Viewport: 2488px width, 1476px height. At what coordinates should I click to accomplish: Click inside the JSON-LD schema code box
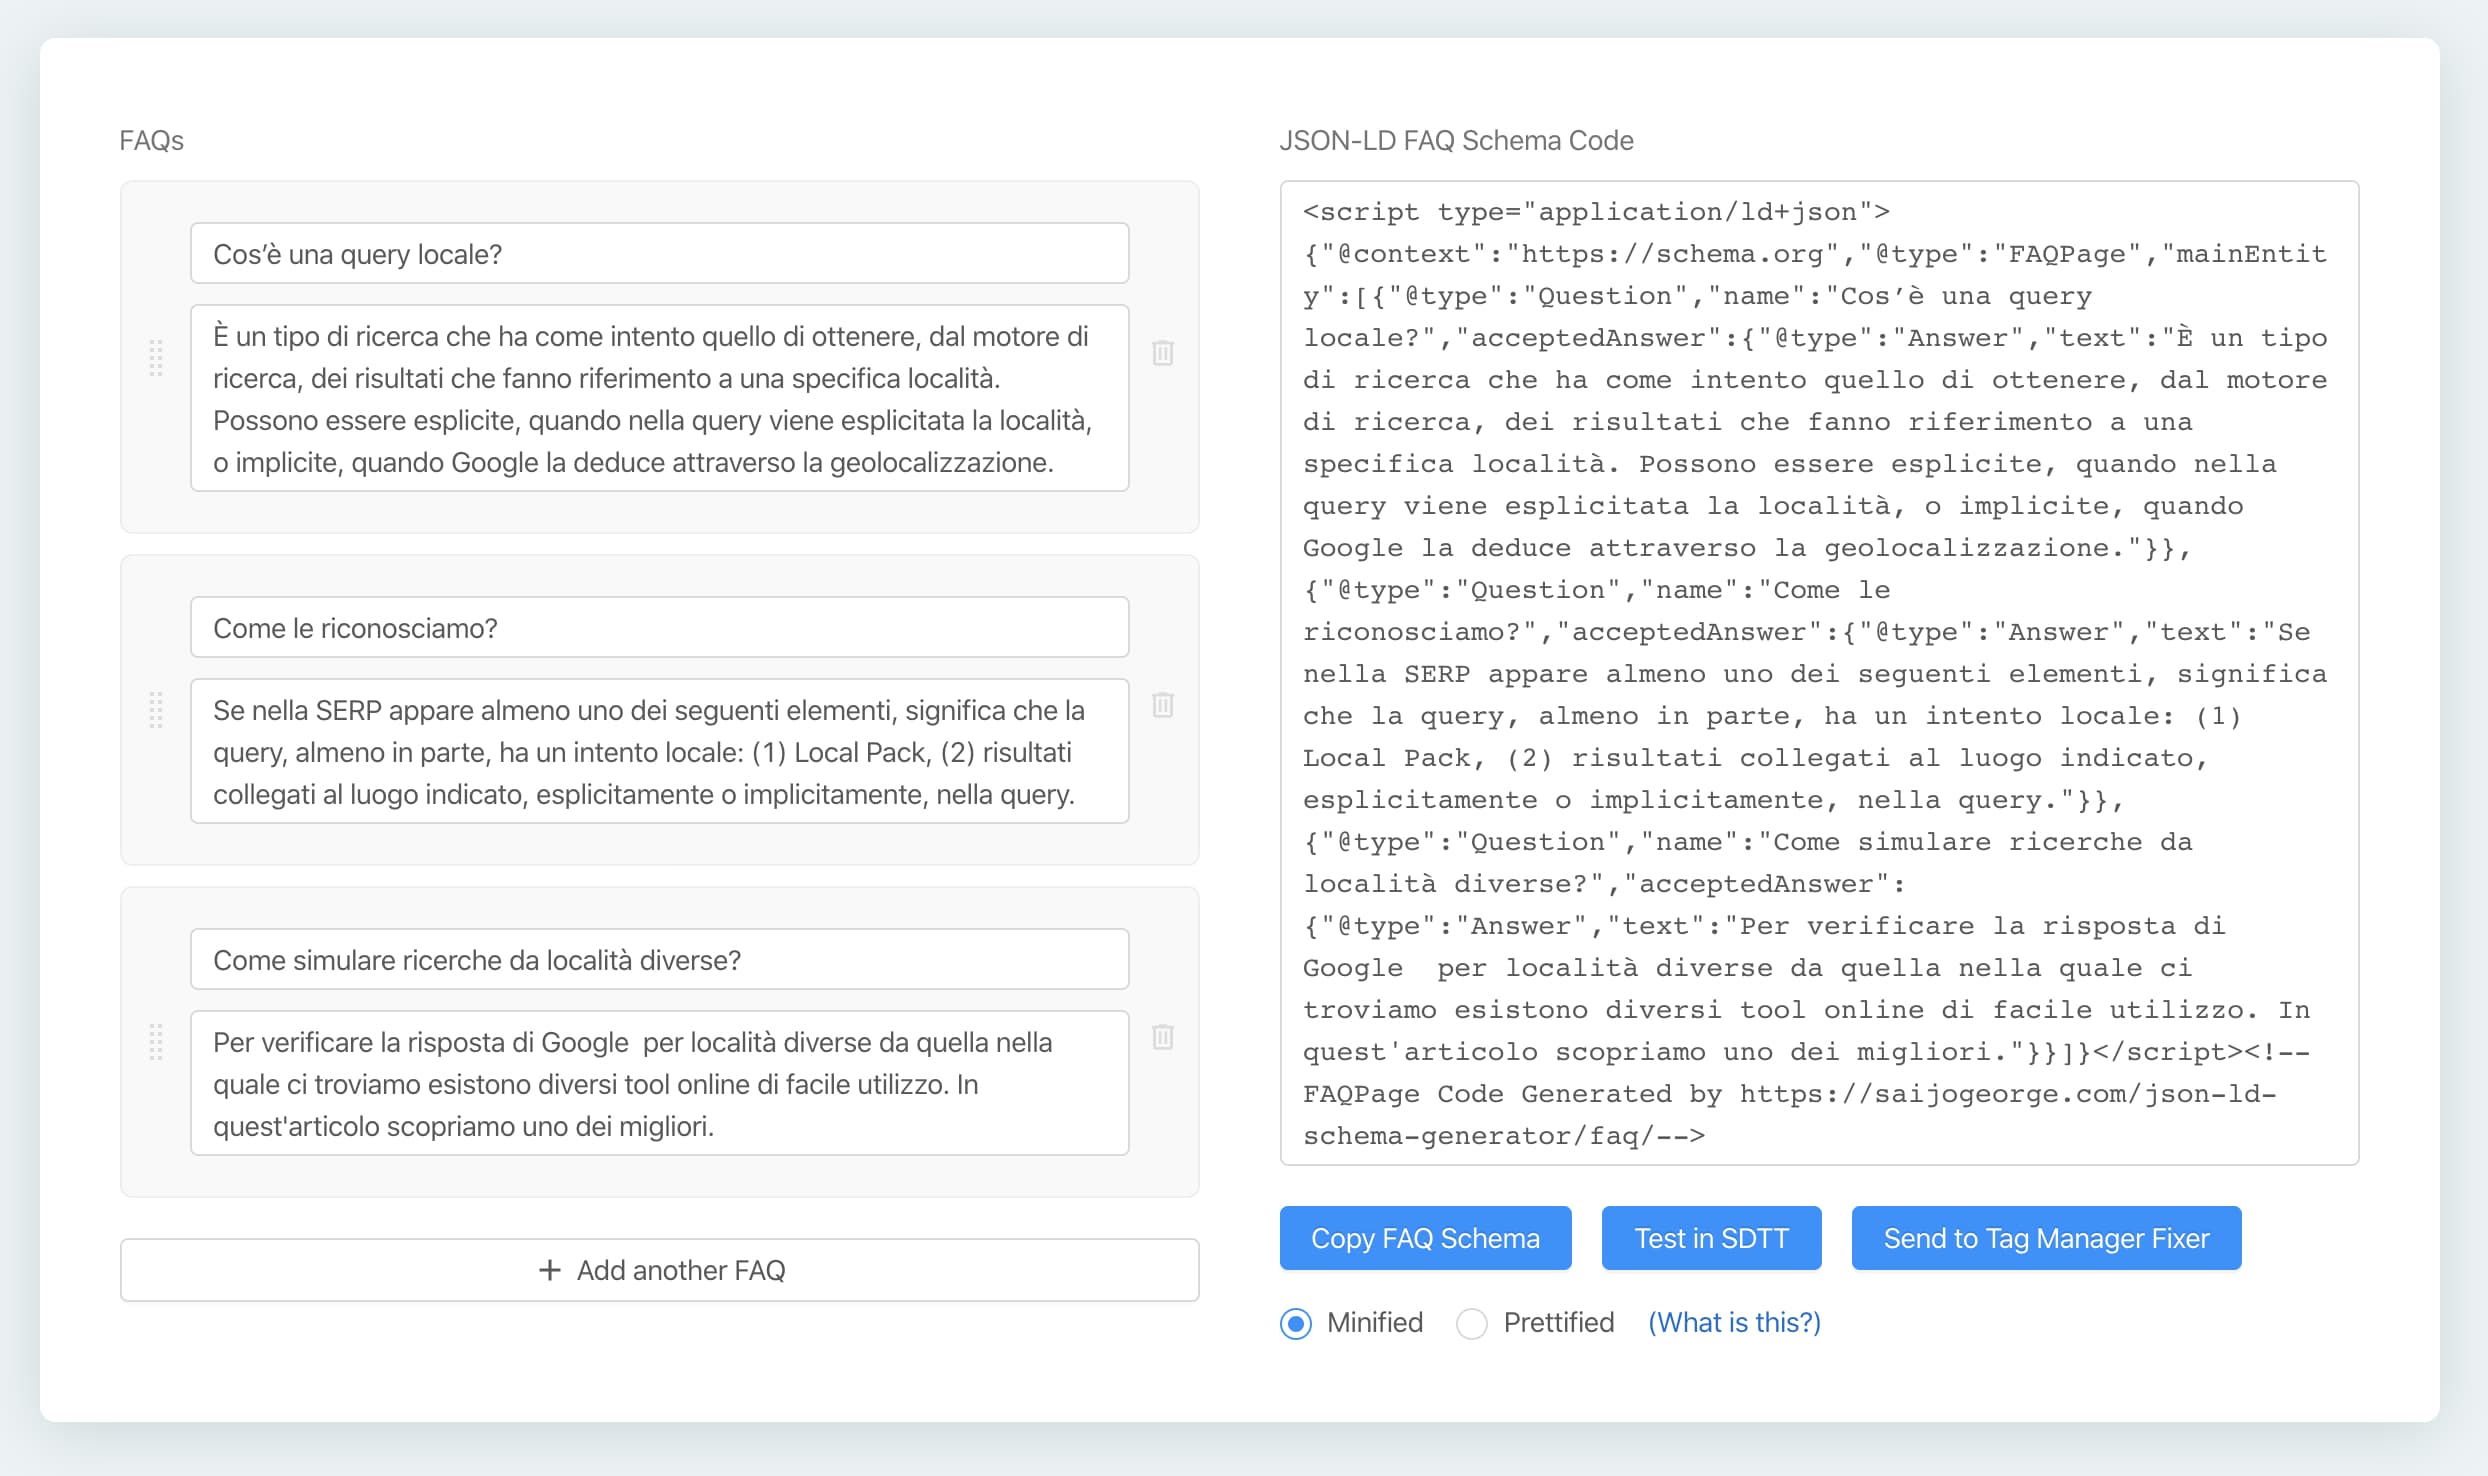1819,673
